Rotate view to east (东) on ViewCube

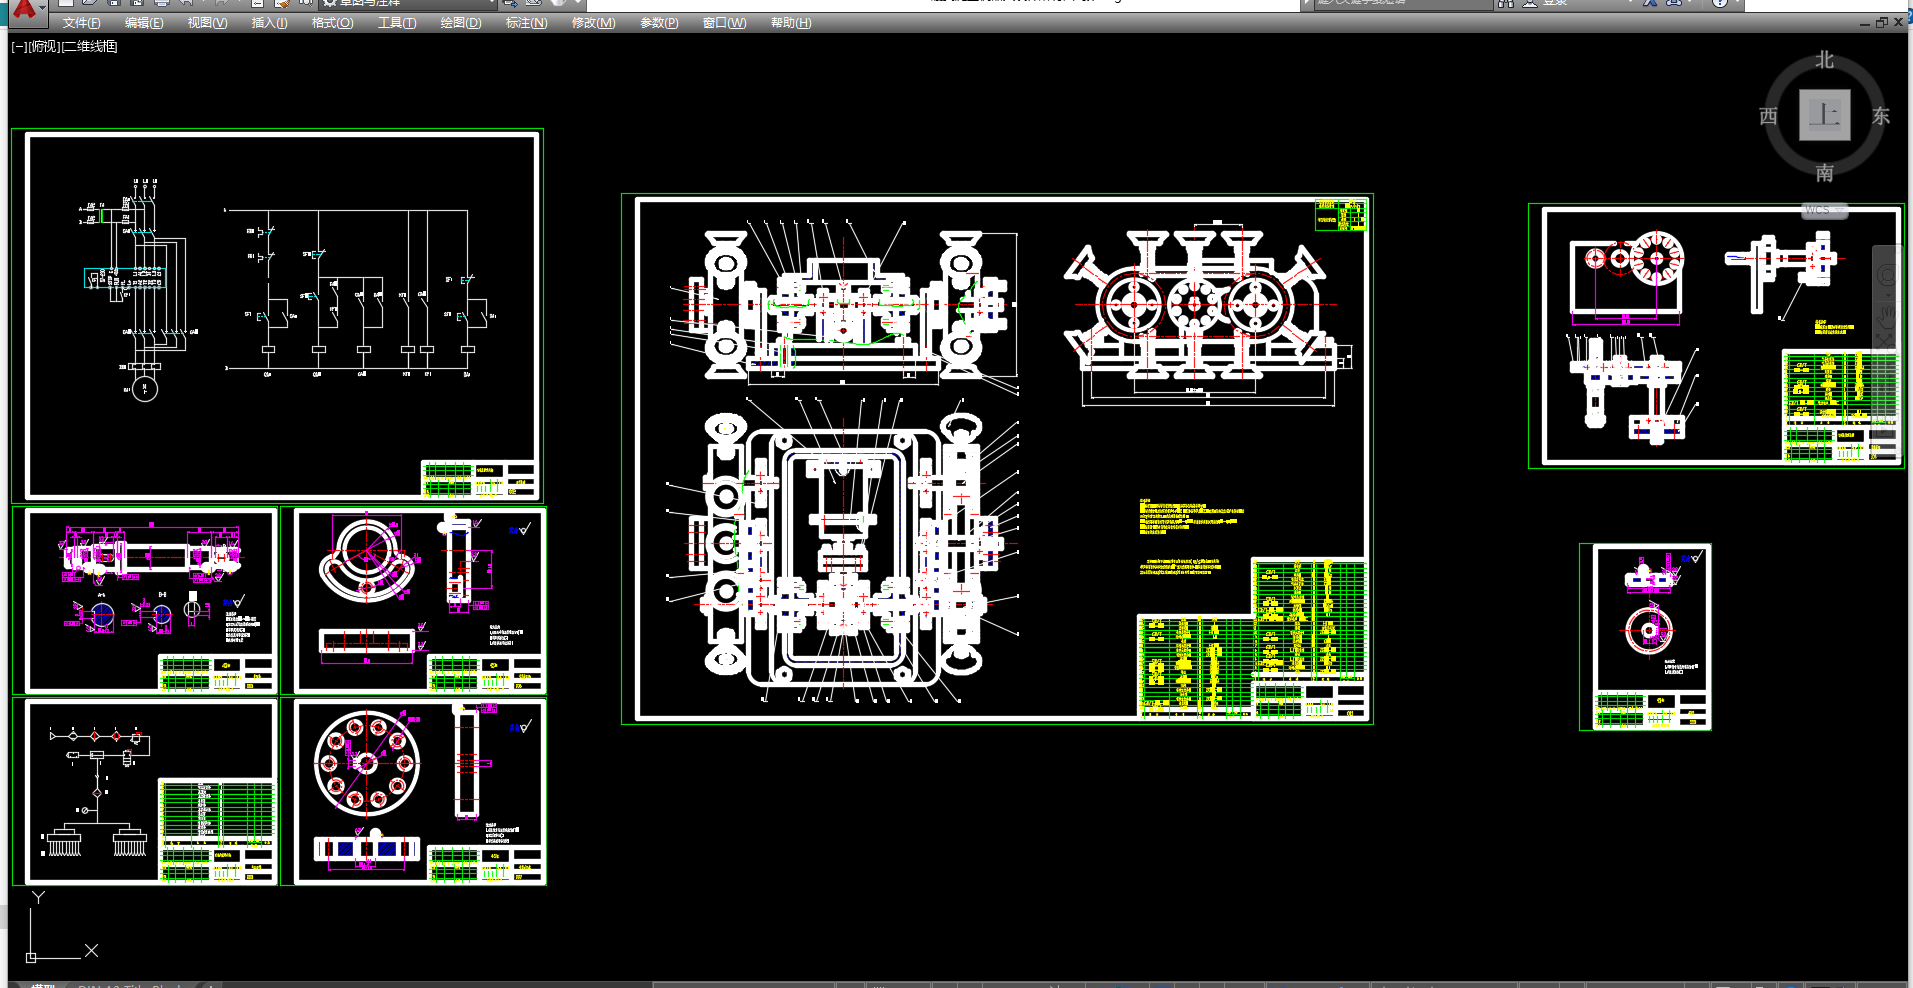(1880, 116)
